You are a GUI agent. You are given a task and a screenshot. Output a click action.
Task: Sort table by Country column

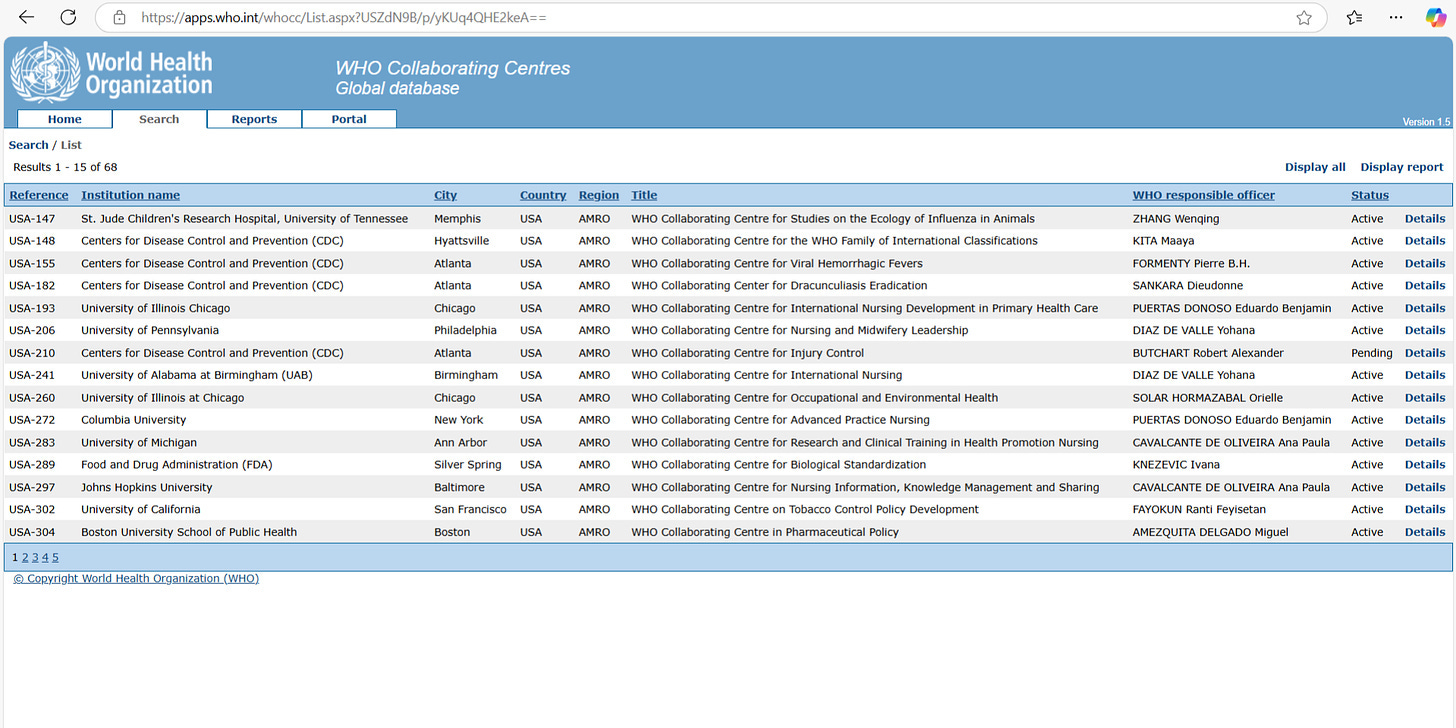(543, 195)
